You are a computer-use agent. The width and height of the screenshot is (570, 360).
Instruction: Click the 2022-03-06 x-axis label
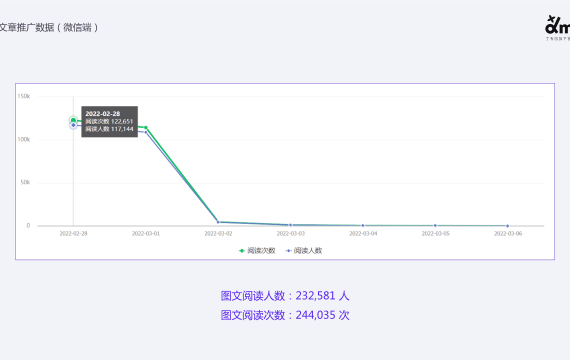click(508, 233)
